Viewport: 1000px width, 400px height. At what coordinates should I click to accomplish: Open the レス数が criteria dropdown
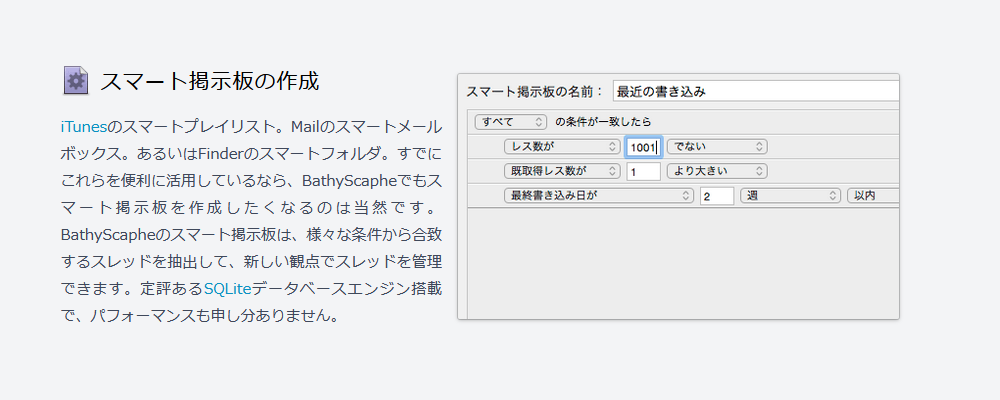[x=562, y=147]
